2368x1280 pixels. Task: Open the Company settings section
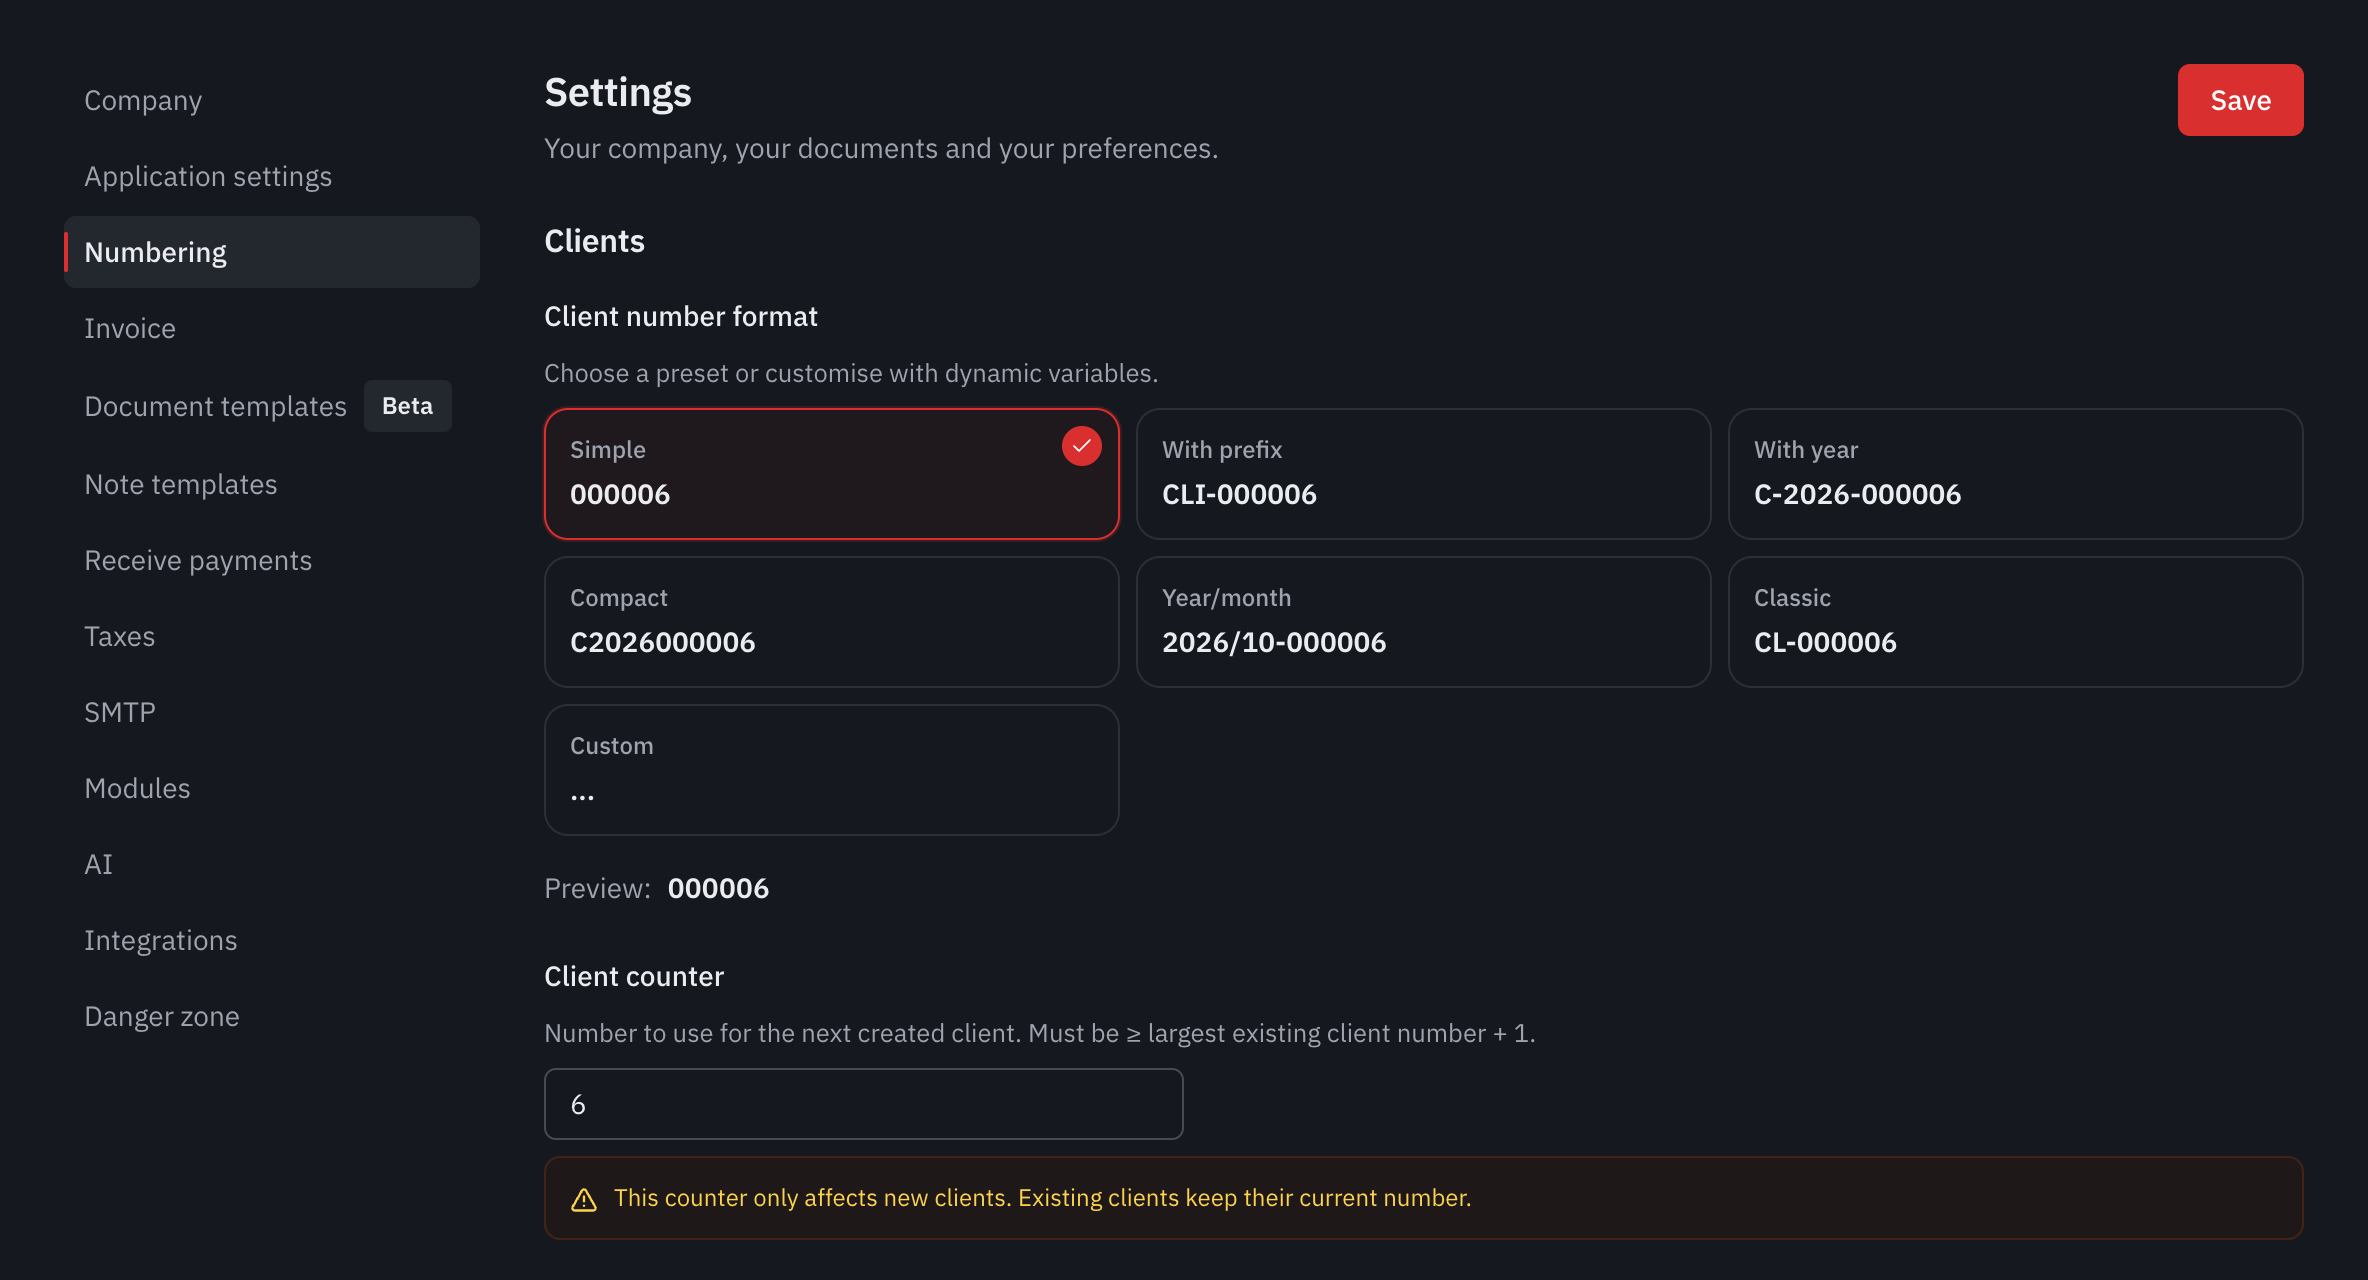tap(272, 100)
